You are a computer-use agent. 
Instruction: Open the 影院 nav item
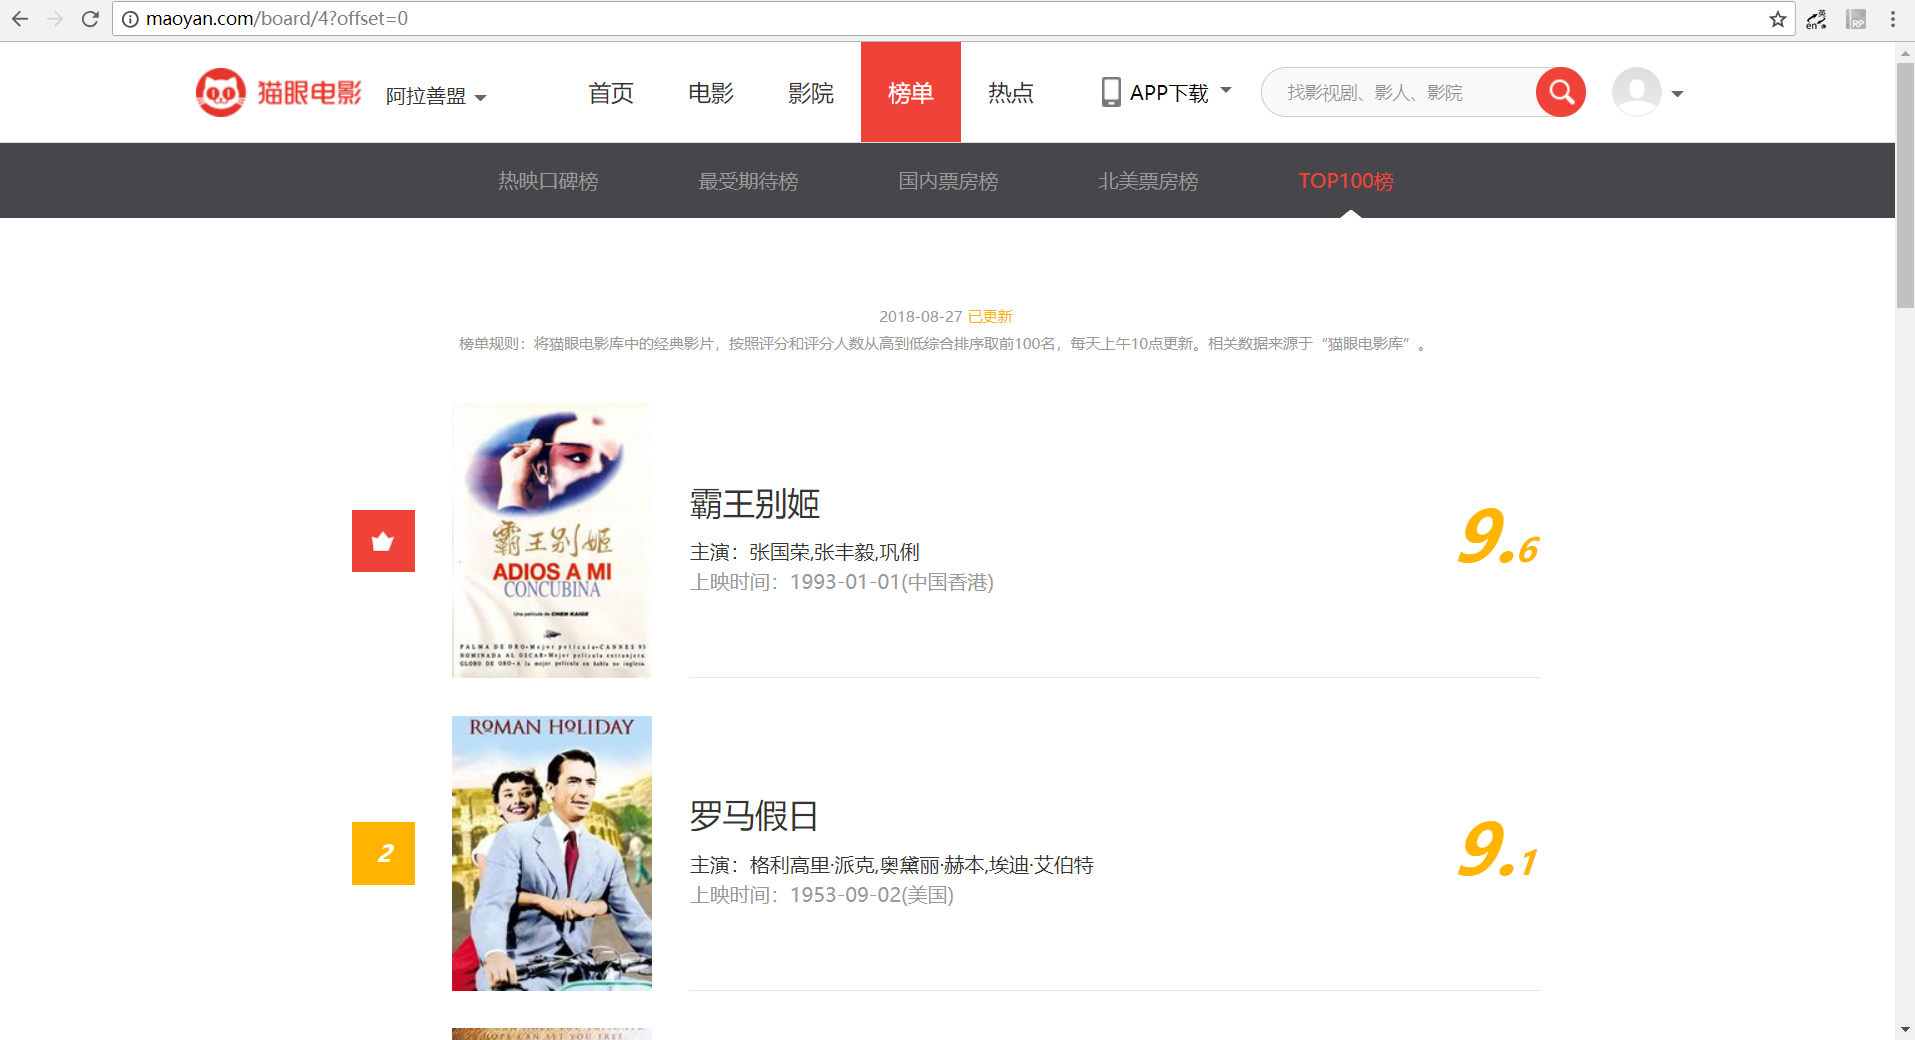point(811,93)
